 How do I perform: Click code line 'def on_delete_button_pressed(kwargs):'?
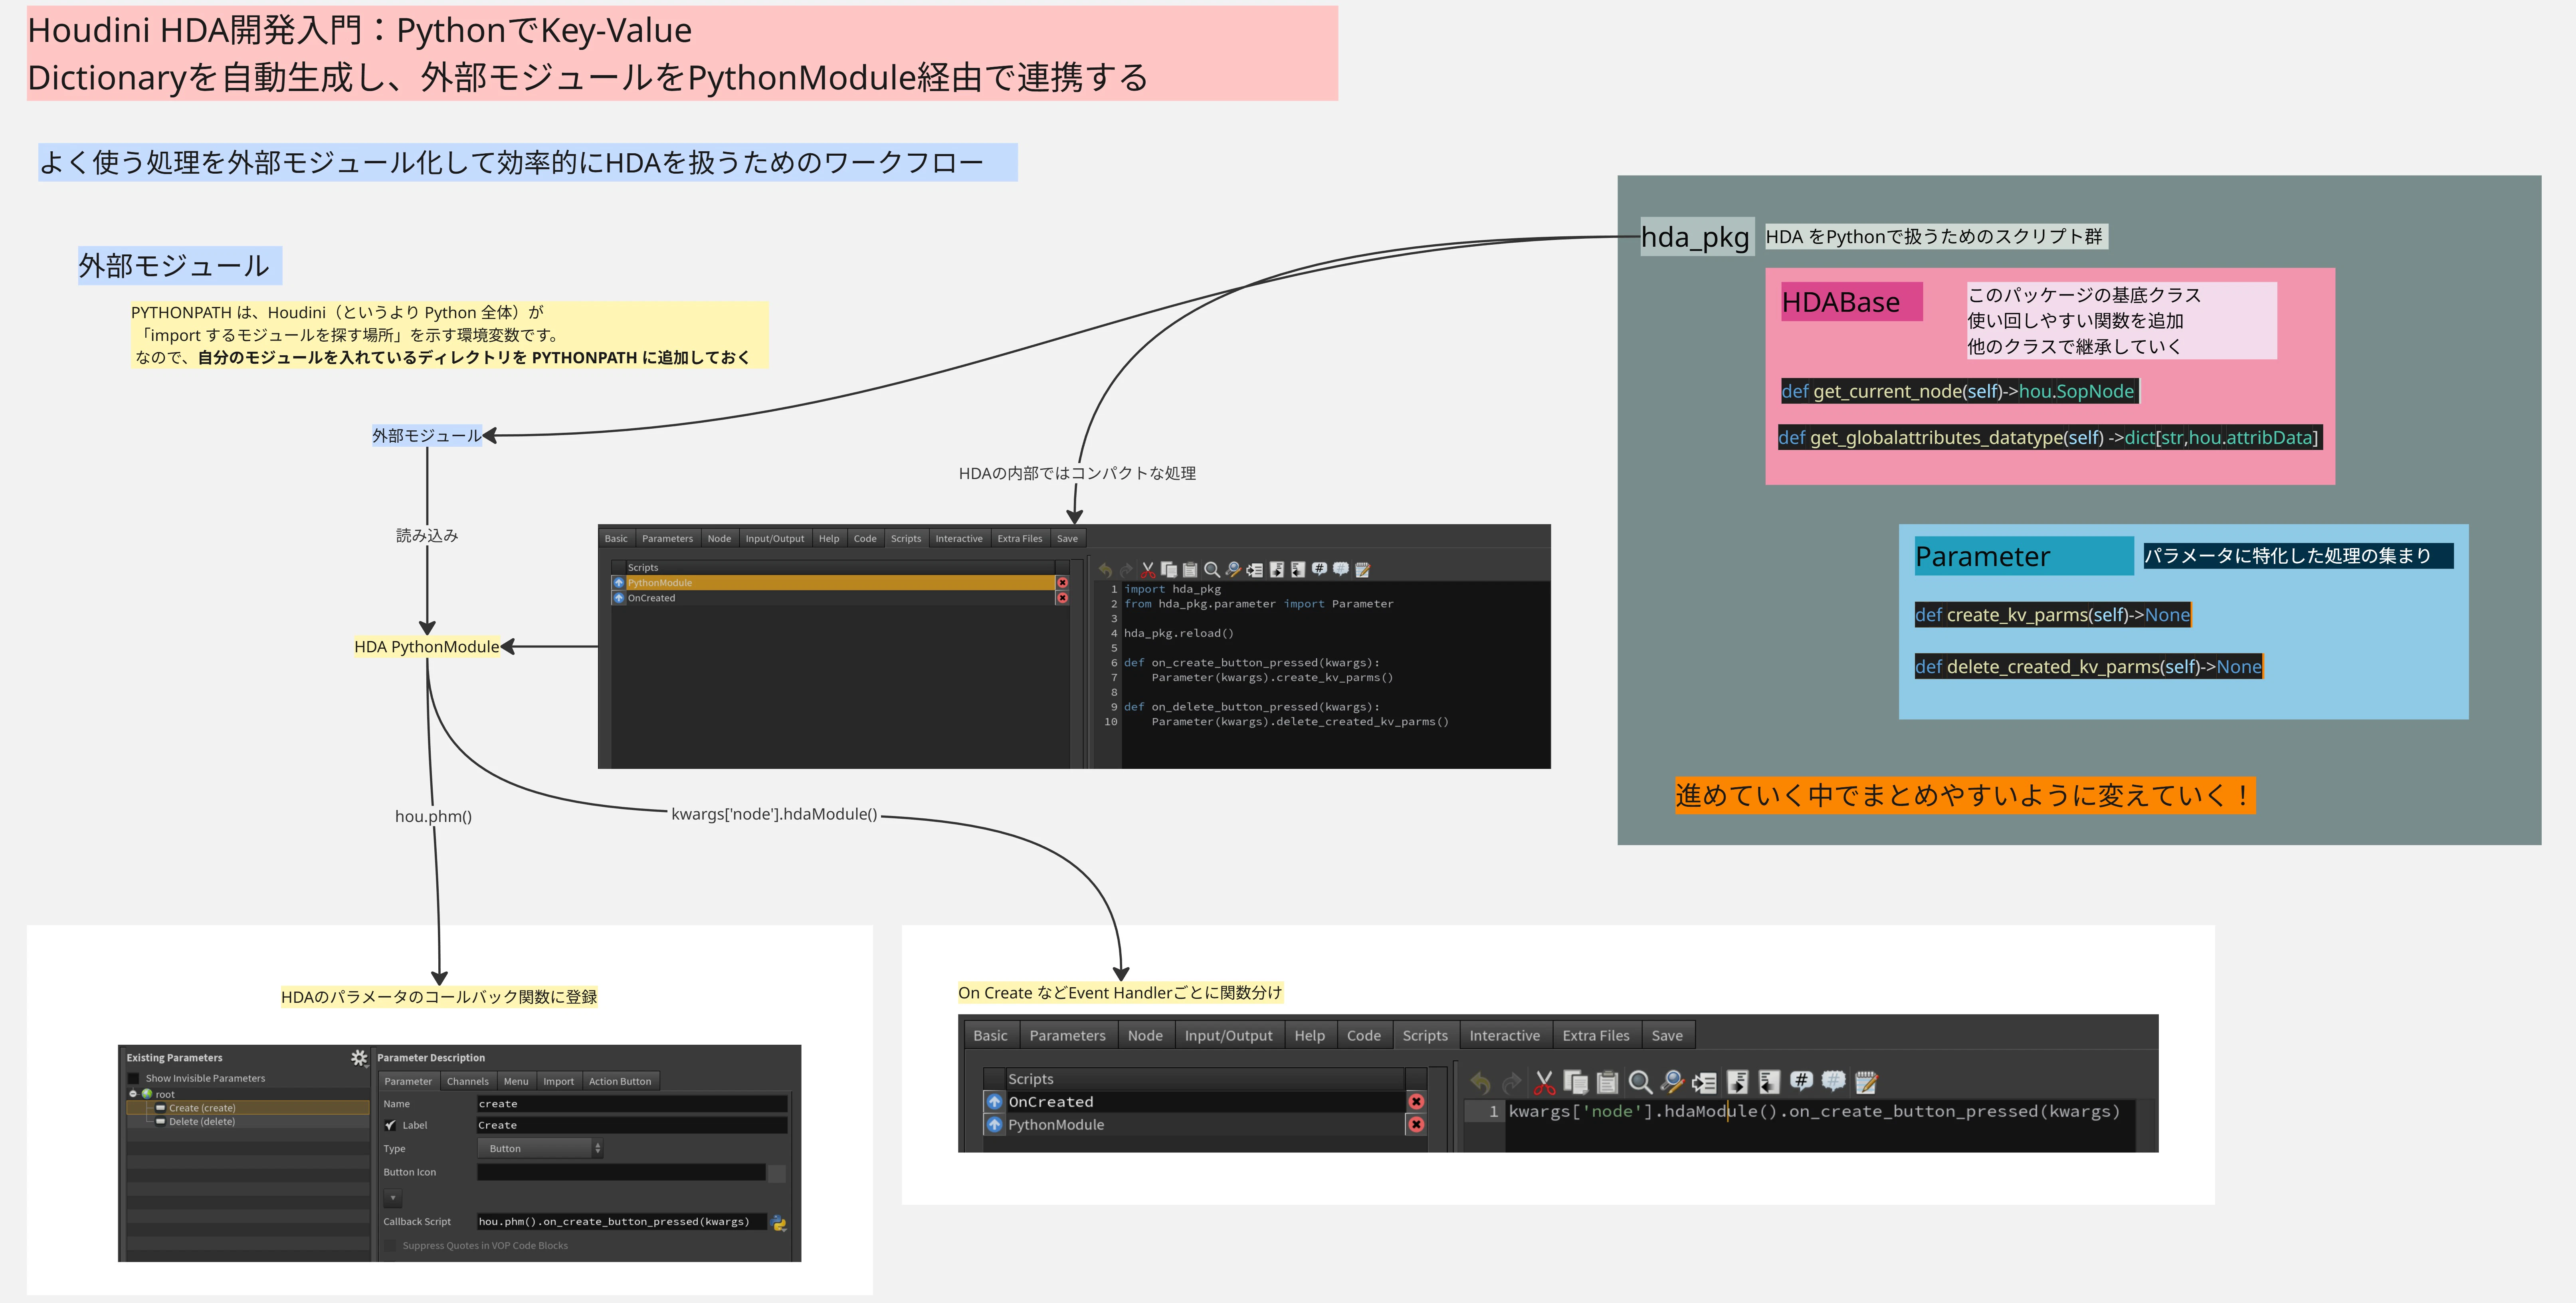[1251, 707]
